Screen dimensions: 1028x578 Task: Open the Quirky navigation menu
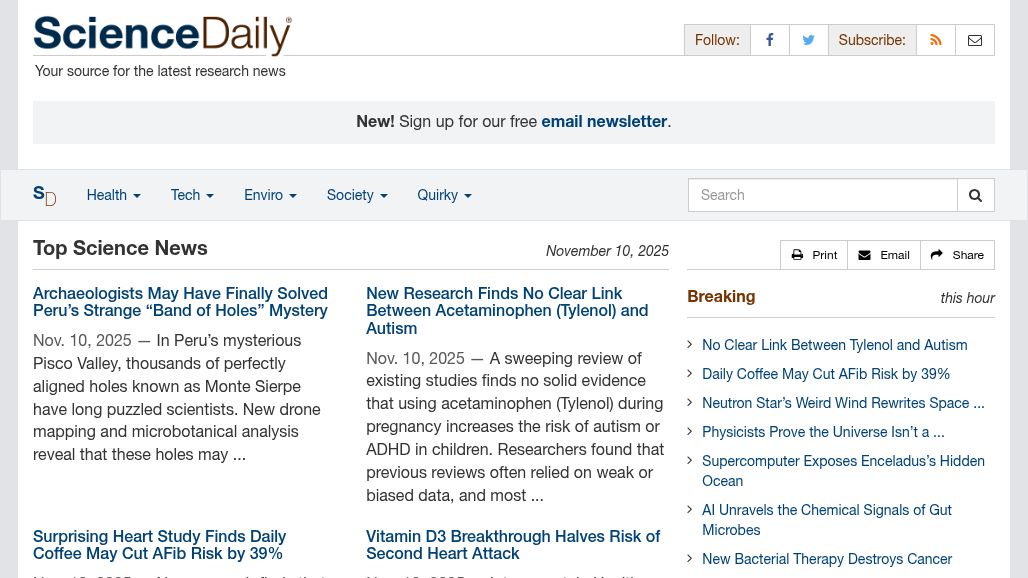[x=444, y=195]
